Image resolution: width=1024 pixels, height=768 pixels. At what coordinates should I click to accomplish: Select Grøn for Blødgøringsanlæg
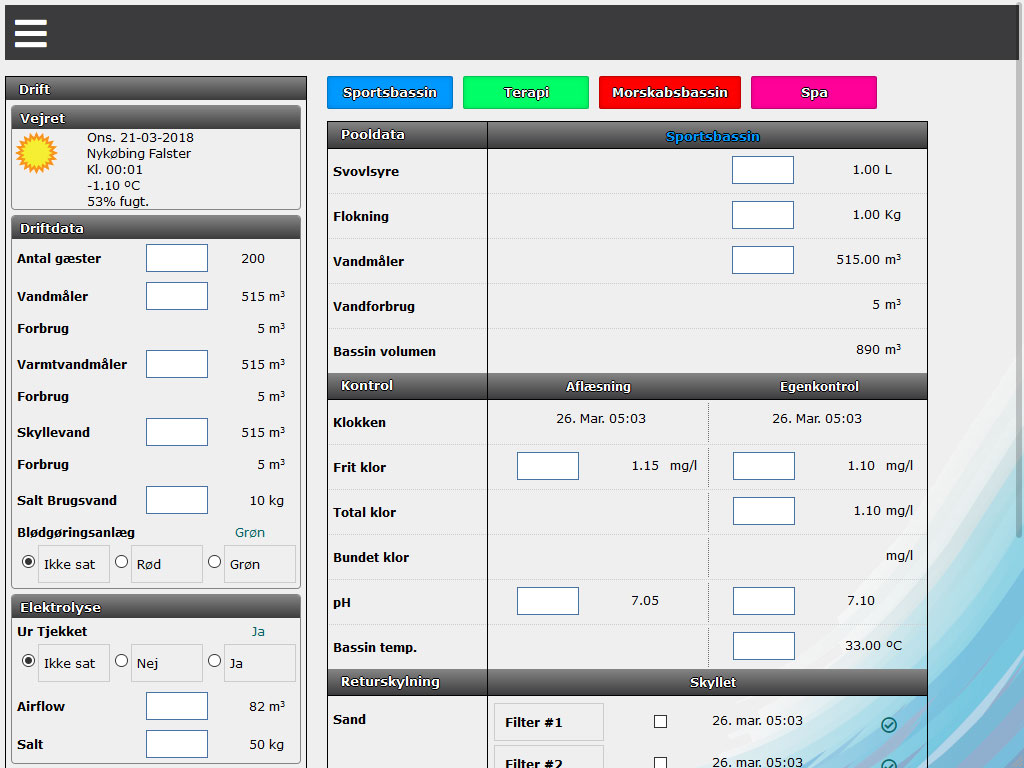click(214, 562)
